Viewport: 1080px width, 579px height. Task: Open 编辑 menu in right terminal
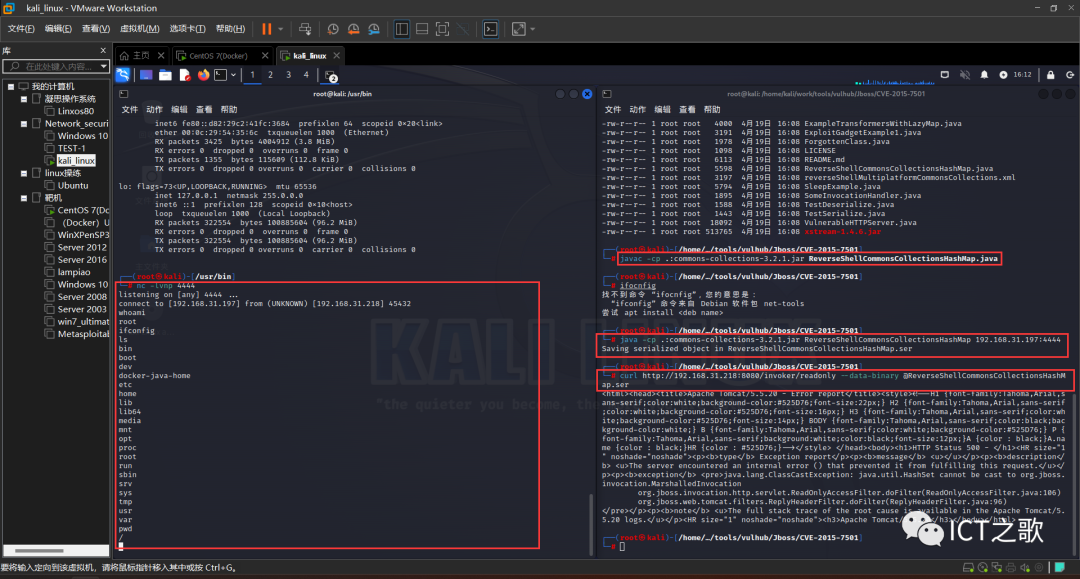coord(663,109)
